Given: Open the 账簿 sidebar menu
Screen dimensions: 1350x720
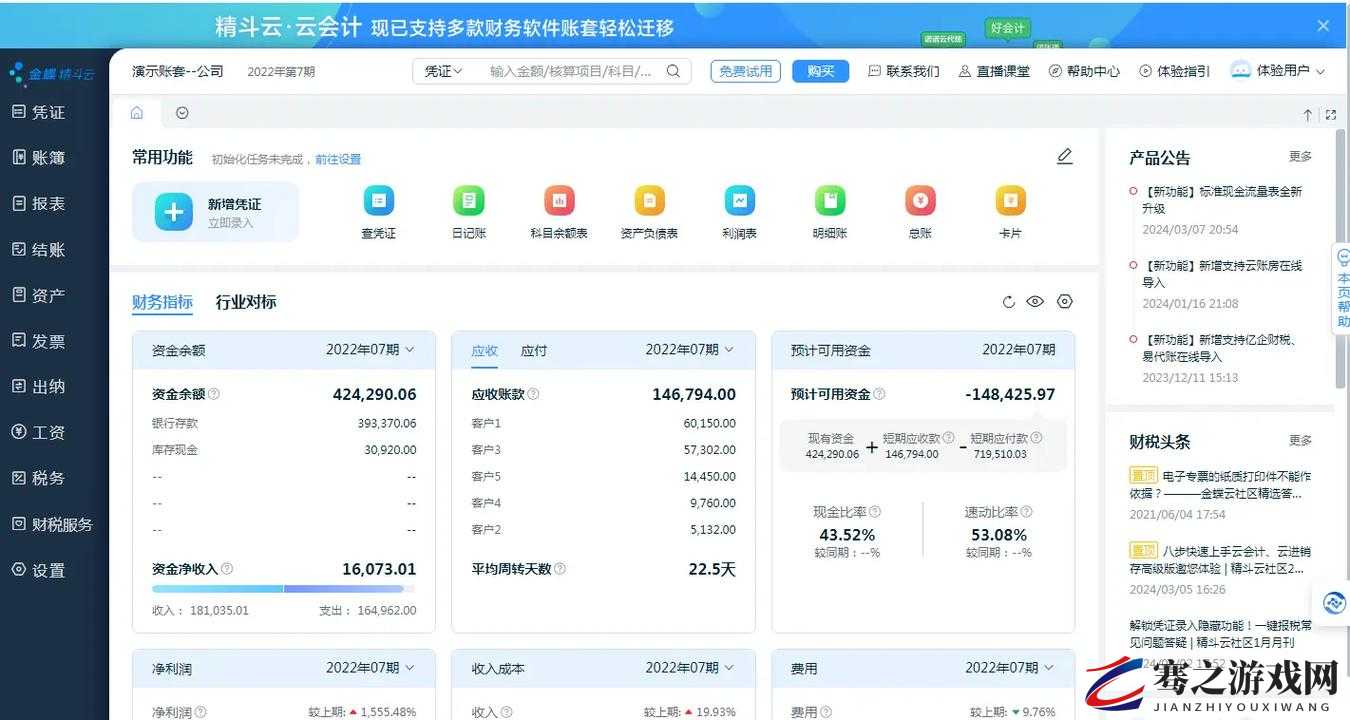Looking at the screenshot, I should 39,158.
